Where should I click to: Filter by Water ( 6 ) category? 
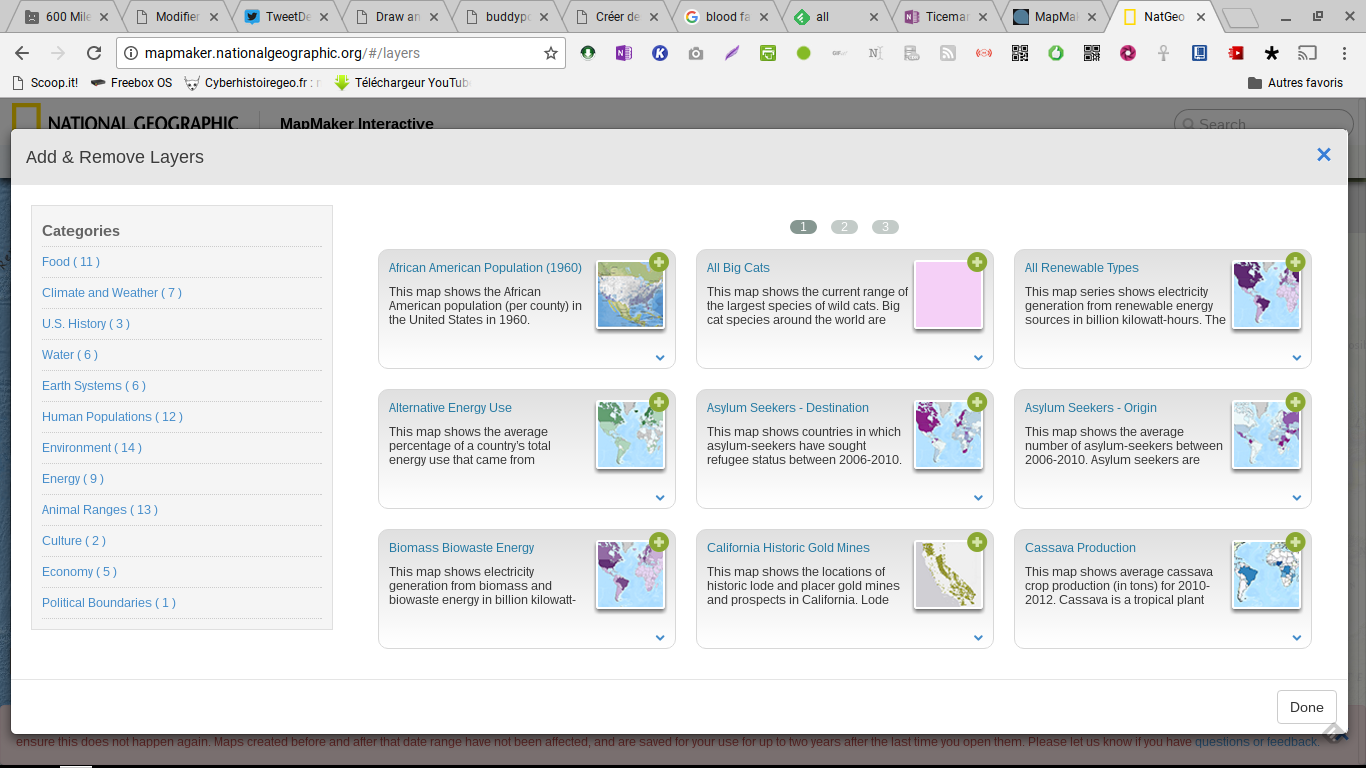(70, 355)
